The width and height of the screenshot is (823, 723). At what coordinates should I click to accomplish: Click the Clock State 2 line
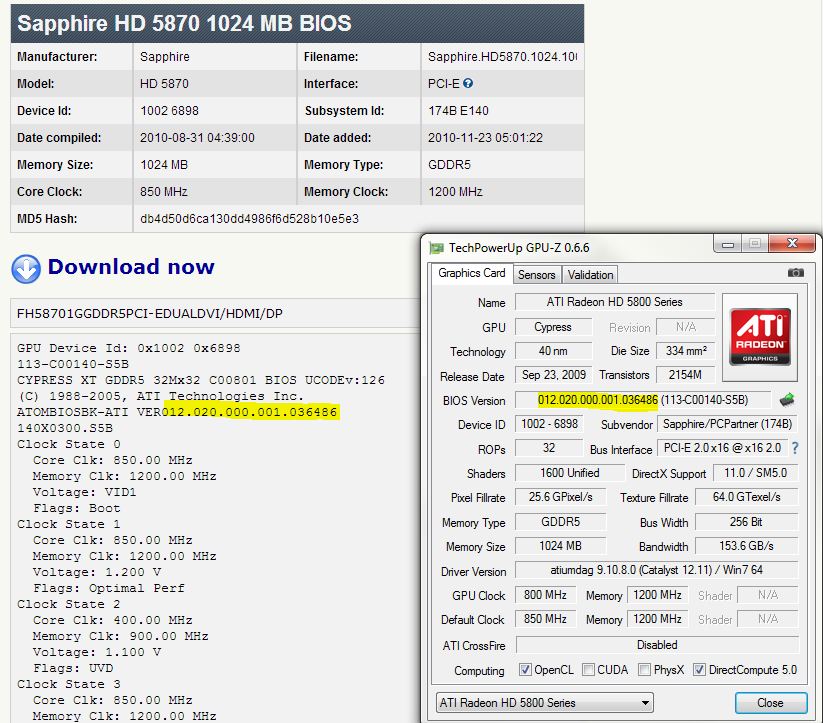tap(69, 604)
